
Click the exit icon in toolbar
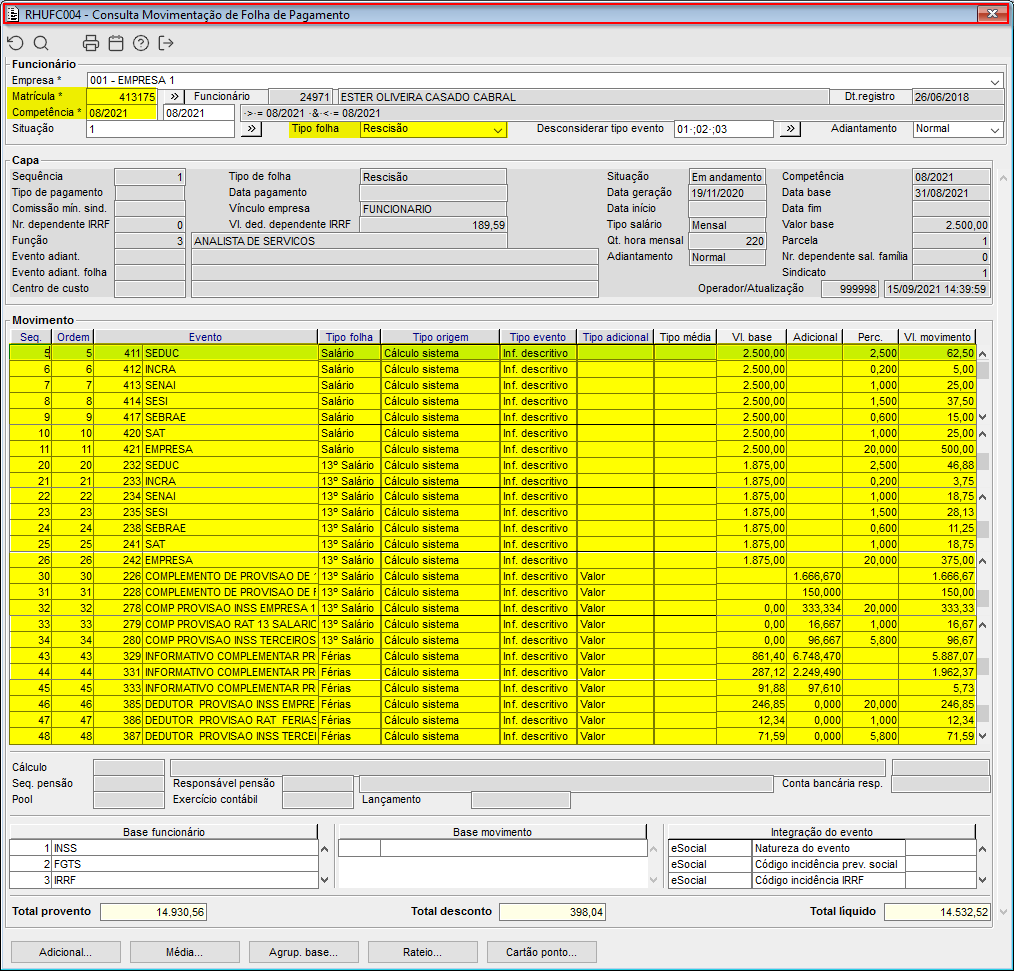pos(166,43)
